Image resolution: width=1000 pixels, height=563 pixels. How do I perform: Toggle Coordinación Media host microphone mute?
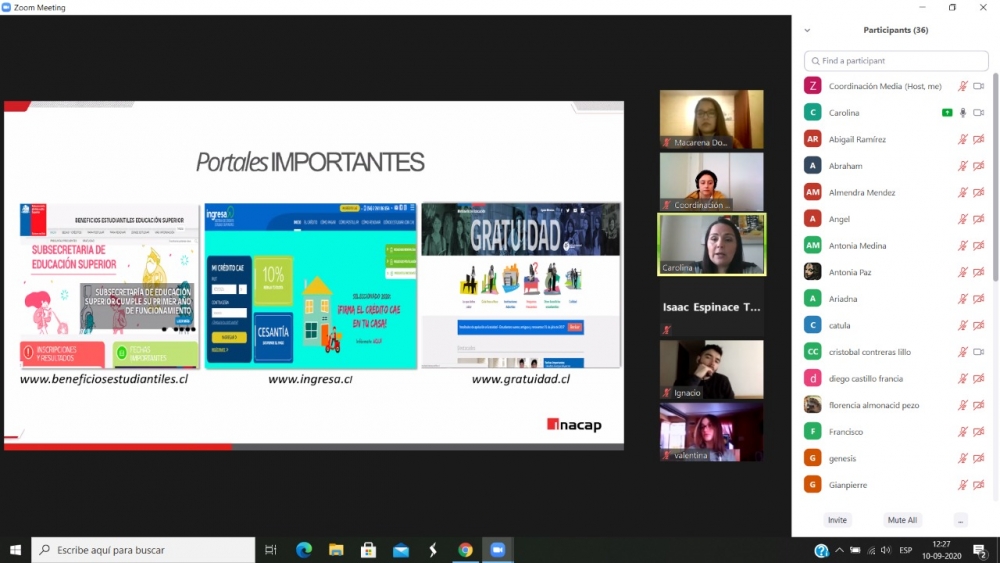pos(963,86)
